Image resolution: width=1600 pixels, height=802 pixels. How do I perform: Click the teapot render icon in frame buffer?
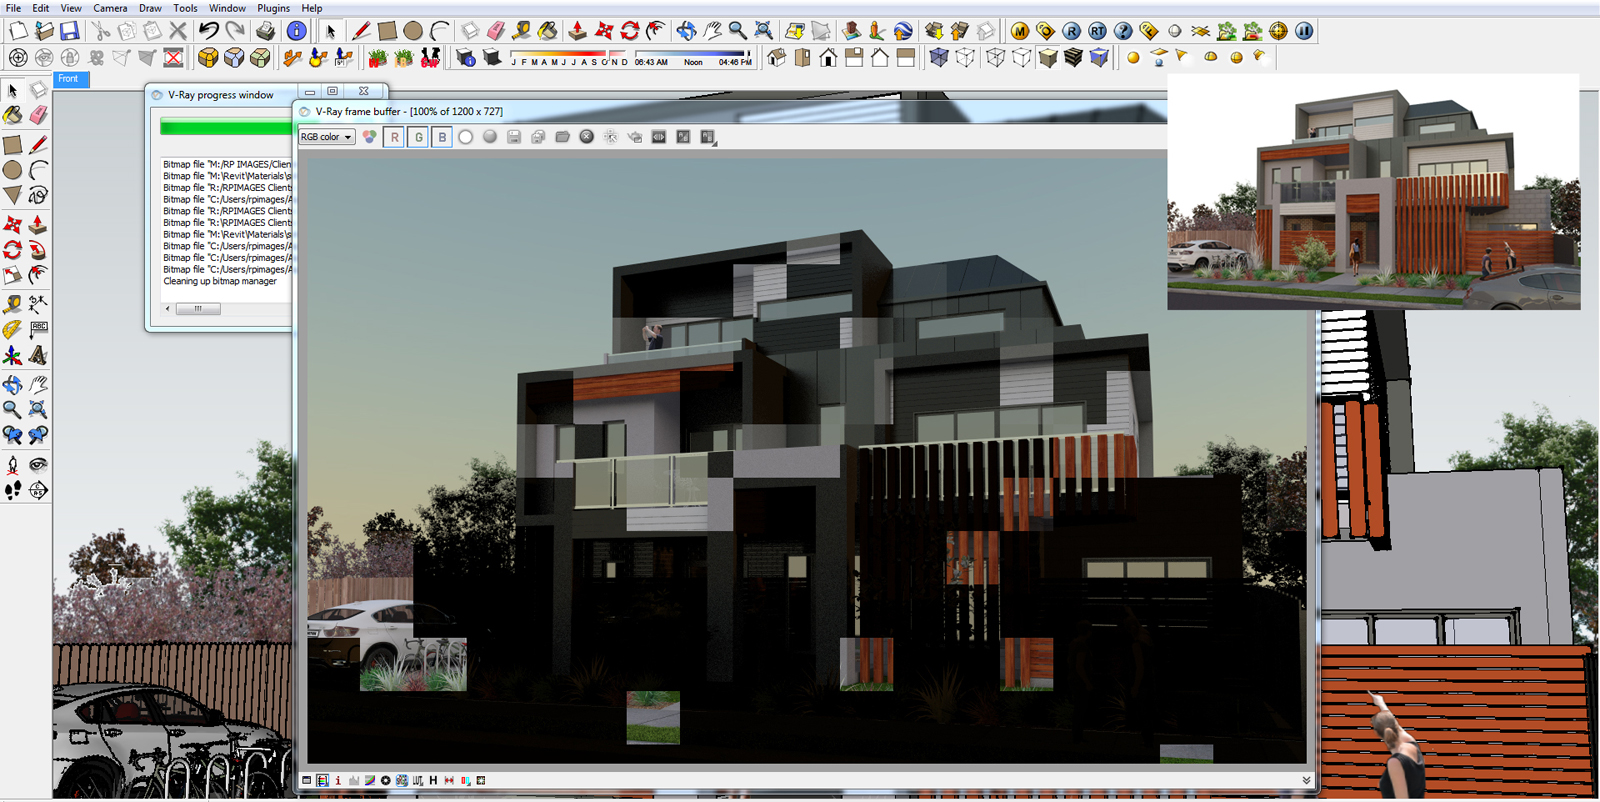[x=635, y=137]
